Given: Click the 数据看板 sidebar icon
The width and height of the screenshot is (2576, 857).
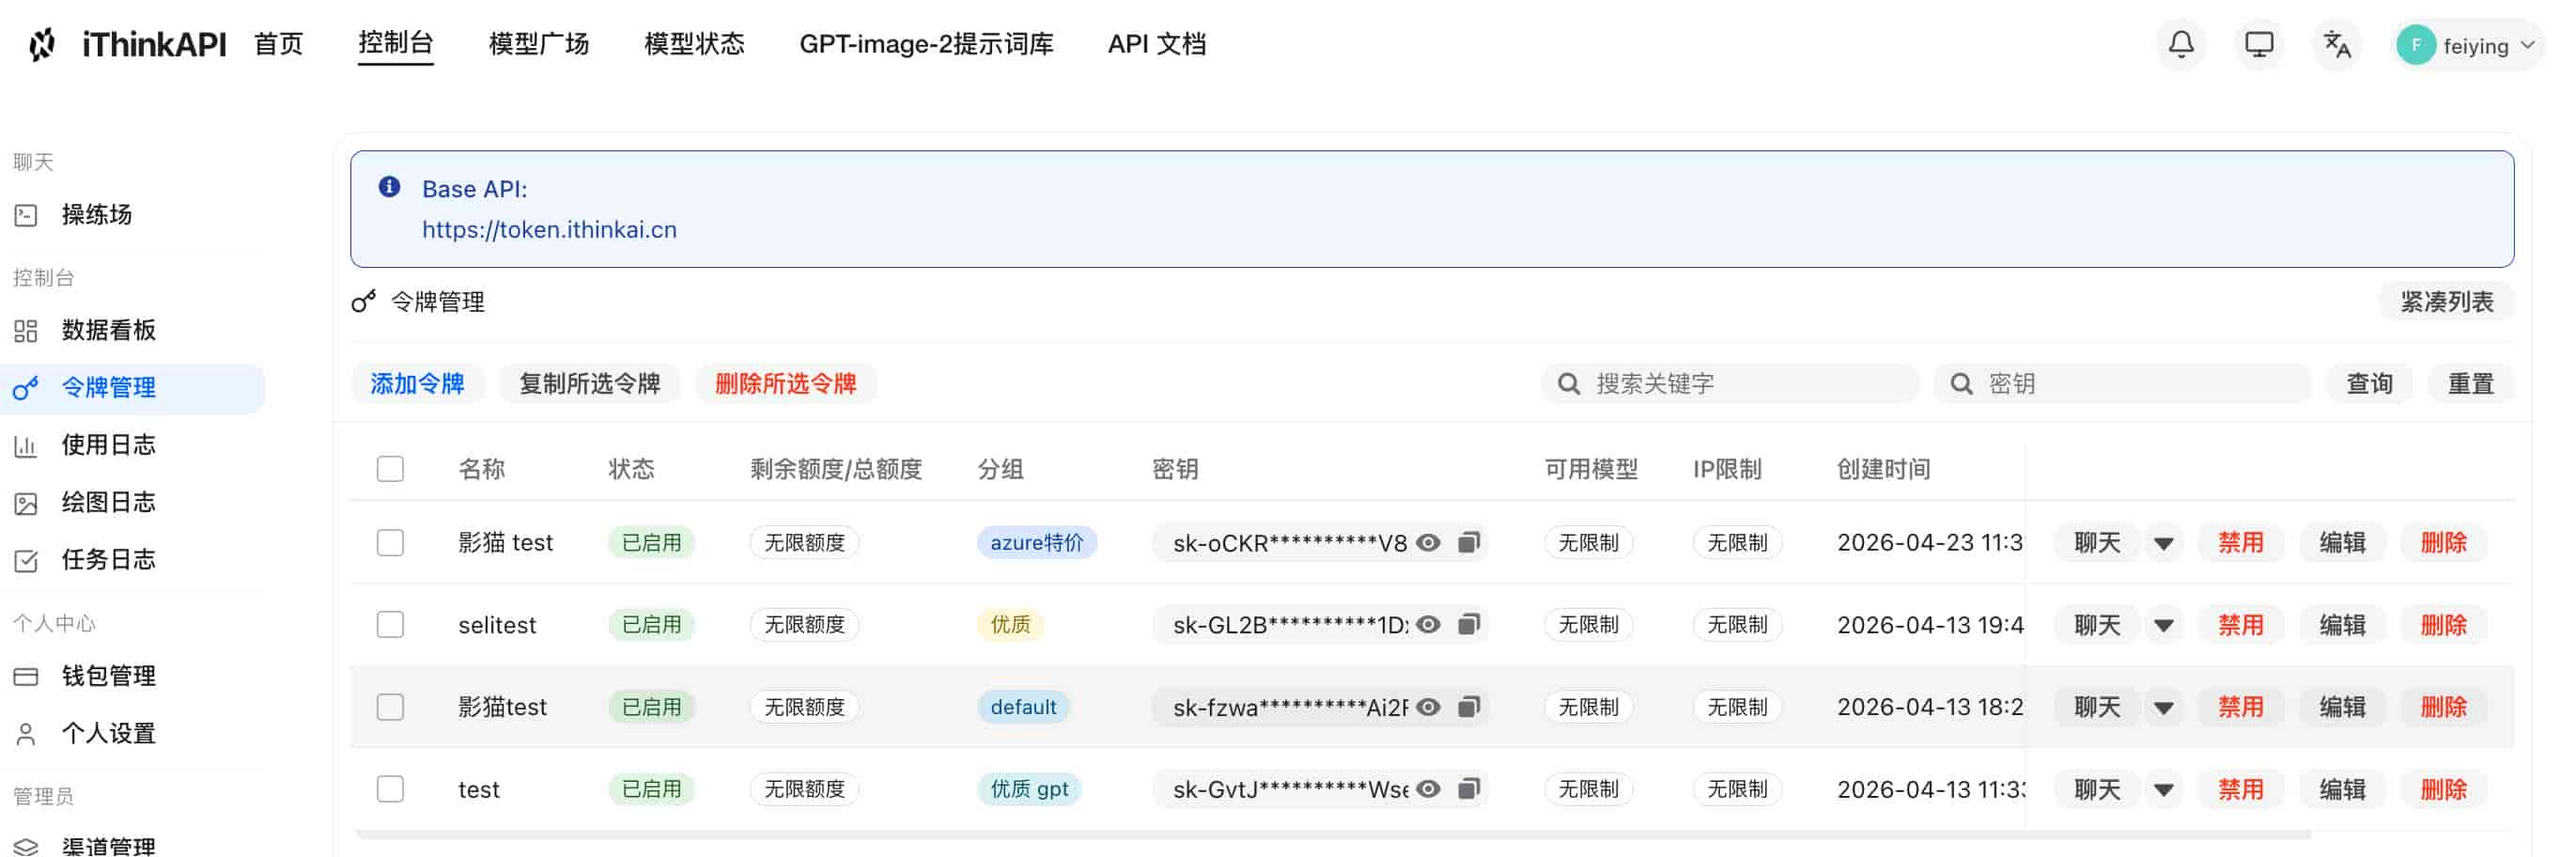Looking at the screenshot, I should click(26, 331).
